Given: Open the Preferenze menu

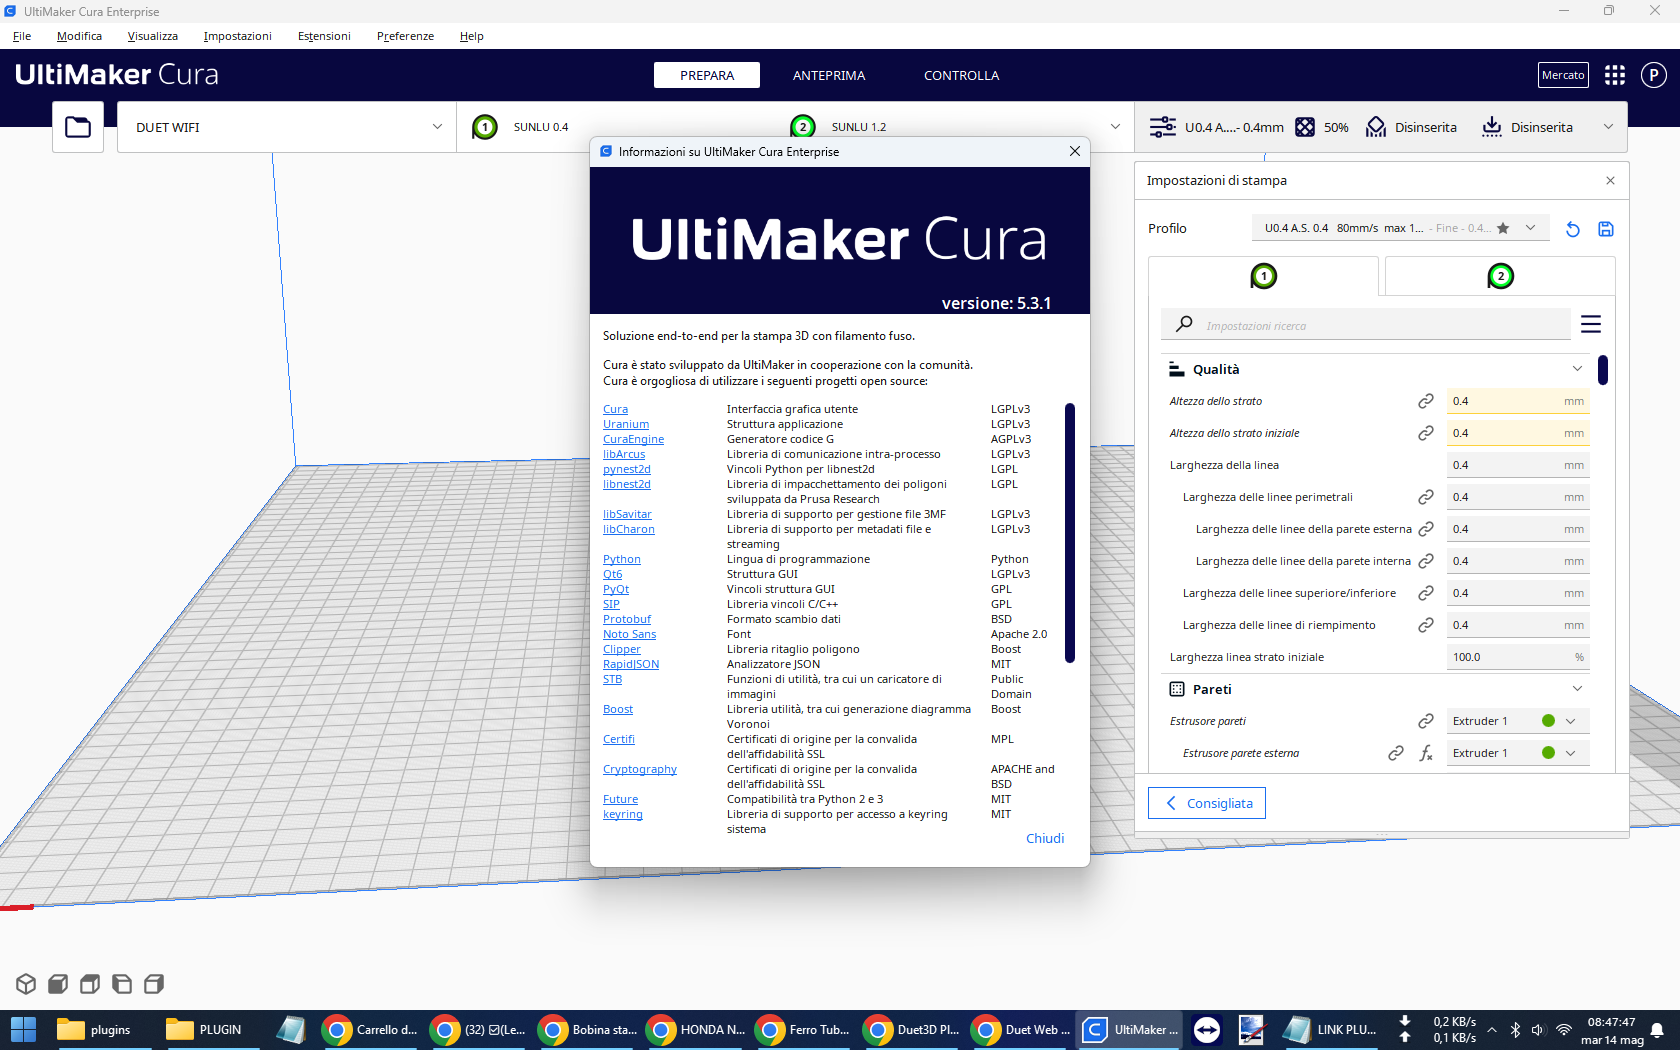Looking at the screenshot, I should pyautogui.click(x=405, y=36).
